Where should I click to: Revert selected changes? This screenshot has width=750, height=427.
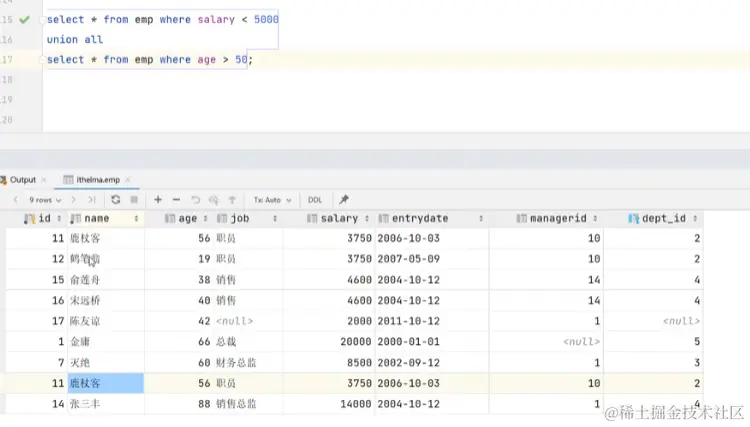point(195,200)
